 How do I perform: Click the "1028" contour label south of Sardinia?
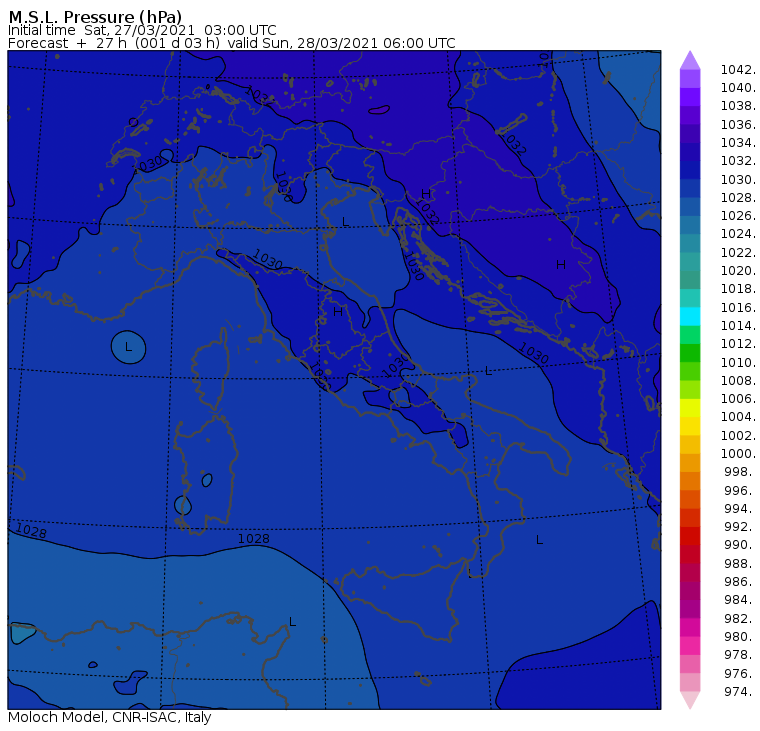[253, 539]
